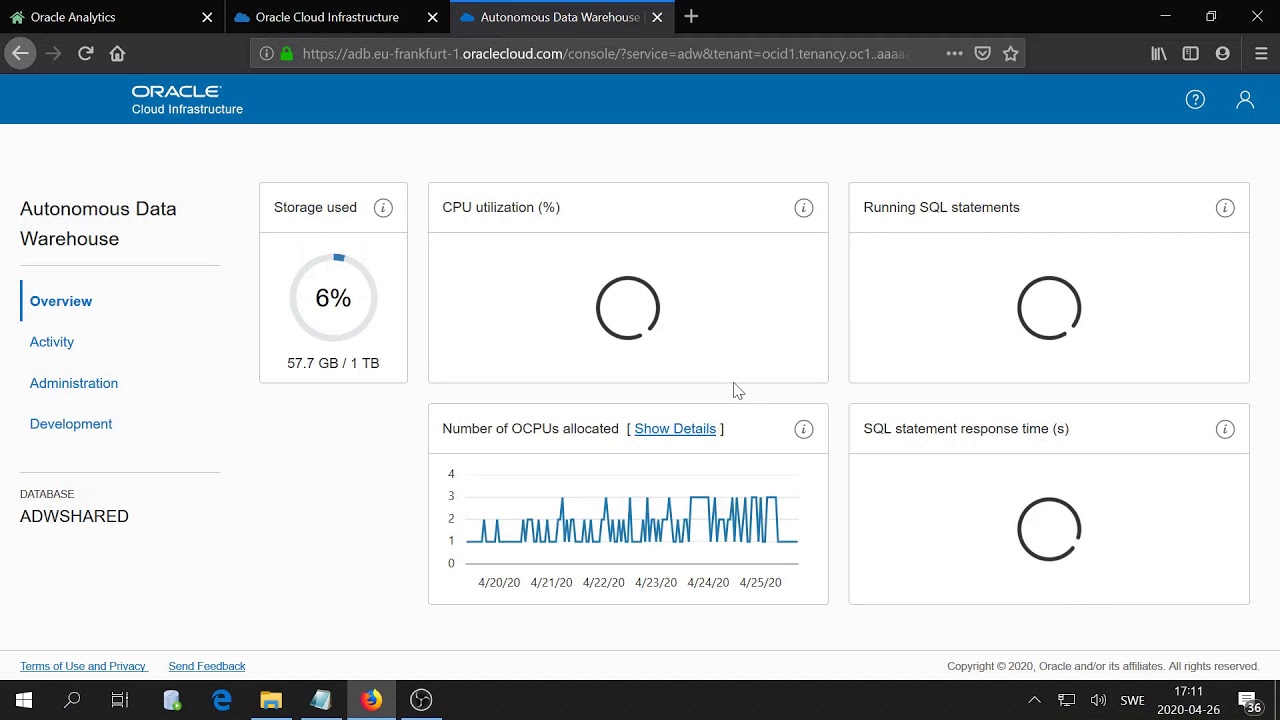Go back with the browser back arrow
Screen dimensions: 1280x720
(x=20, y=53)
